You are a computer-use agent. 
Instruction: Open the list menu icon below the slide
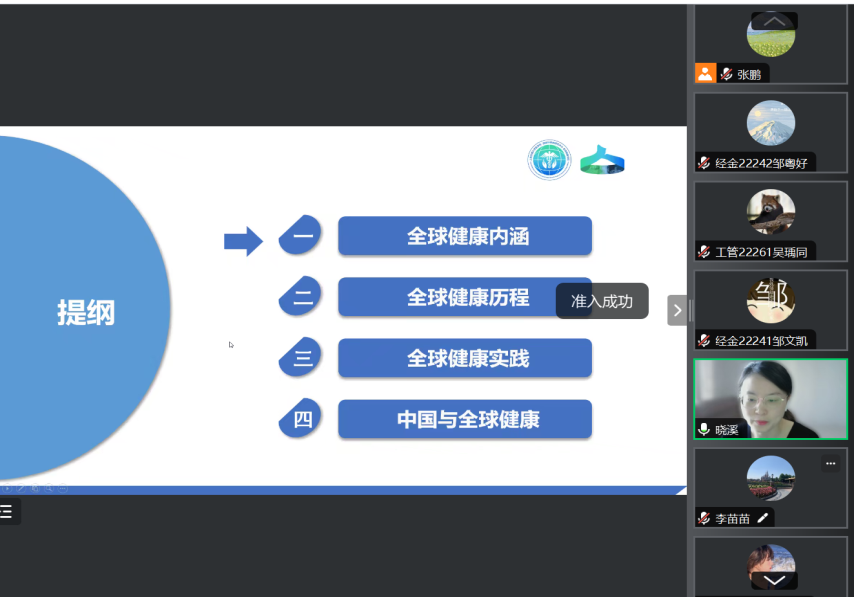tap(7, 512)
